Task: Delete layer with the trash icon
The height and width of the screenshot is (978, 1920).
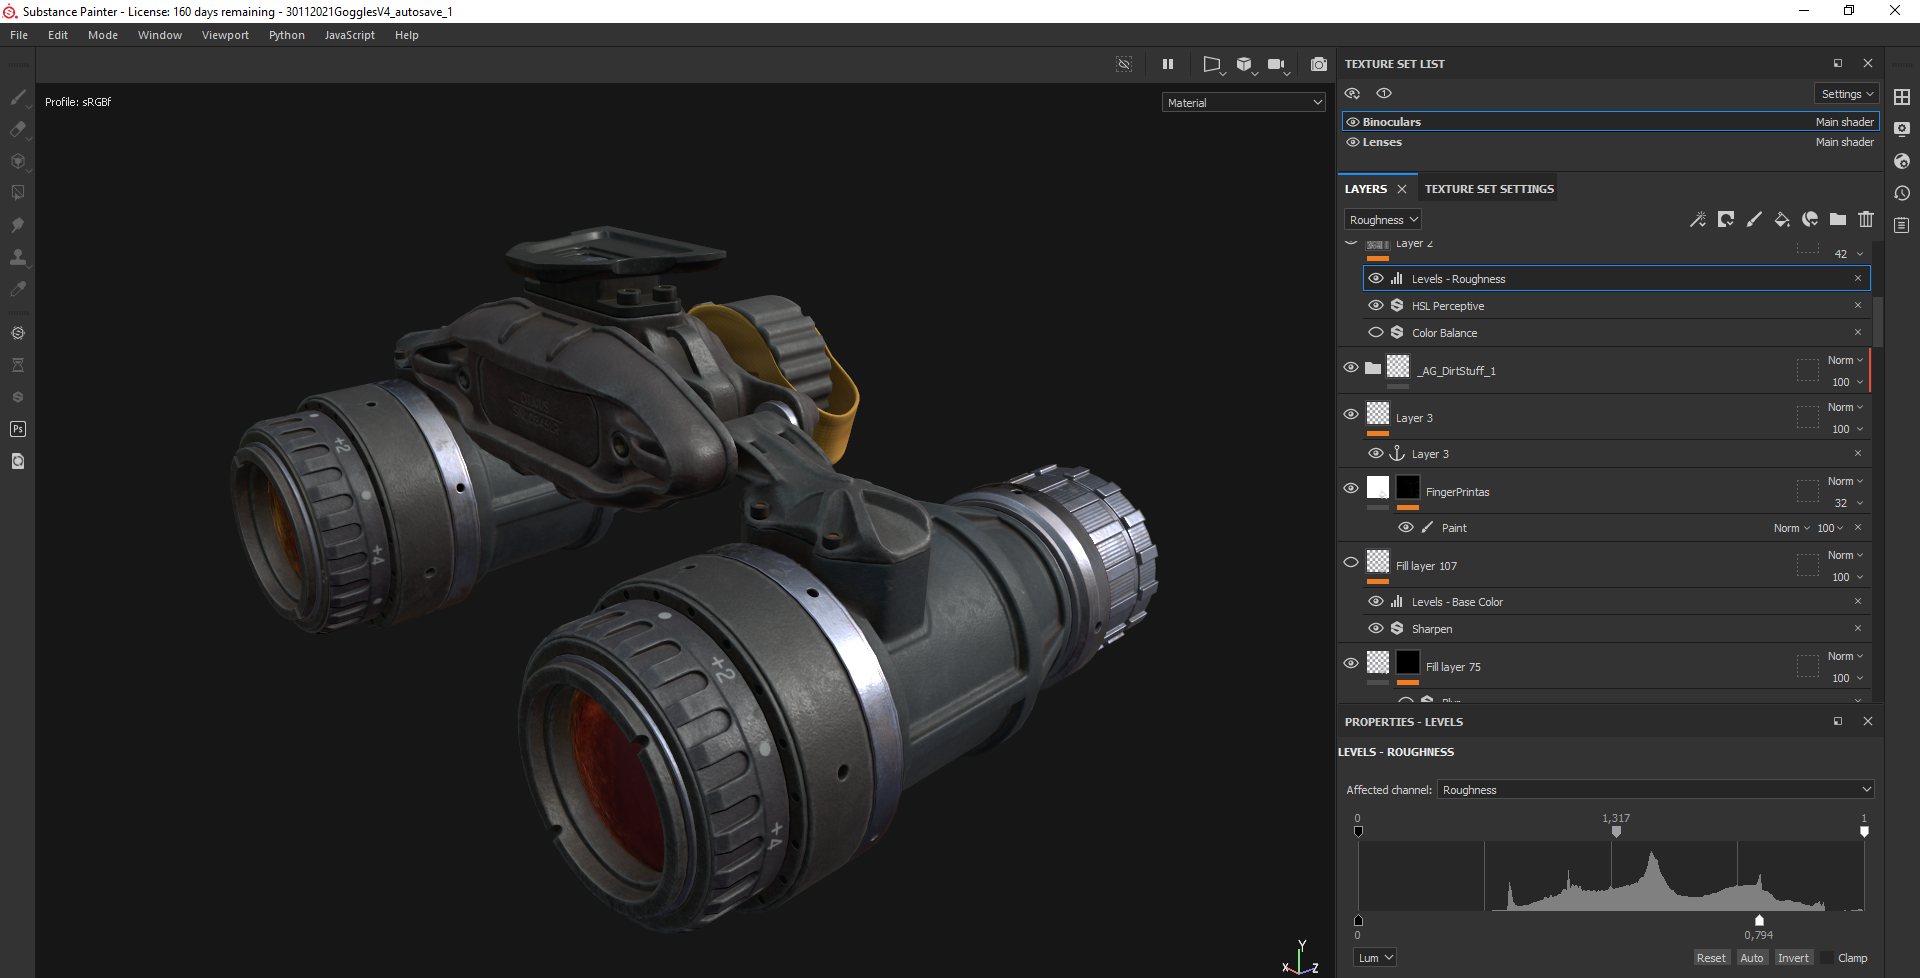Action: pos(1866,220)
